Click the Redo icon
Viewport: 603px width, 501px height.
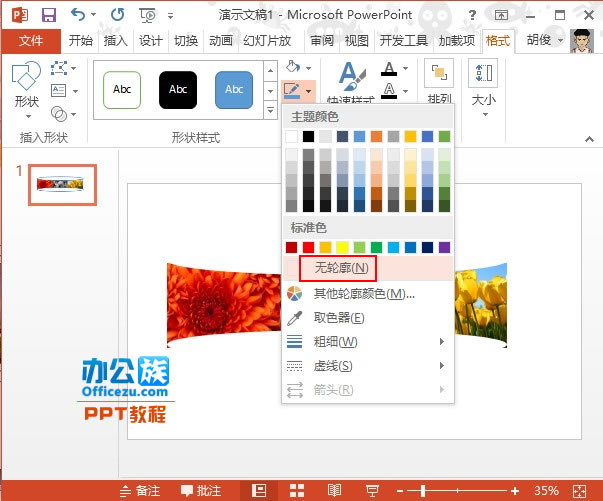point(117,15)
